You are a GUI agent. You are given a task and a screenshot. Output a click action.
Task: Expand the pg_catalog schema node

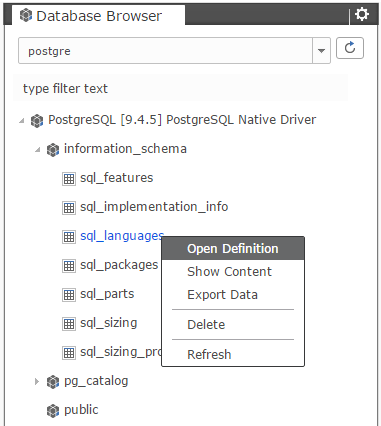(x=37, y=381)
